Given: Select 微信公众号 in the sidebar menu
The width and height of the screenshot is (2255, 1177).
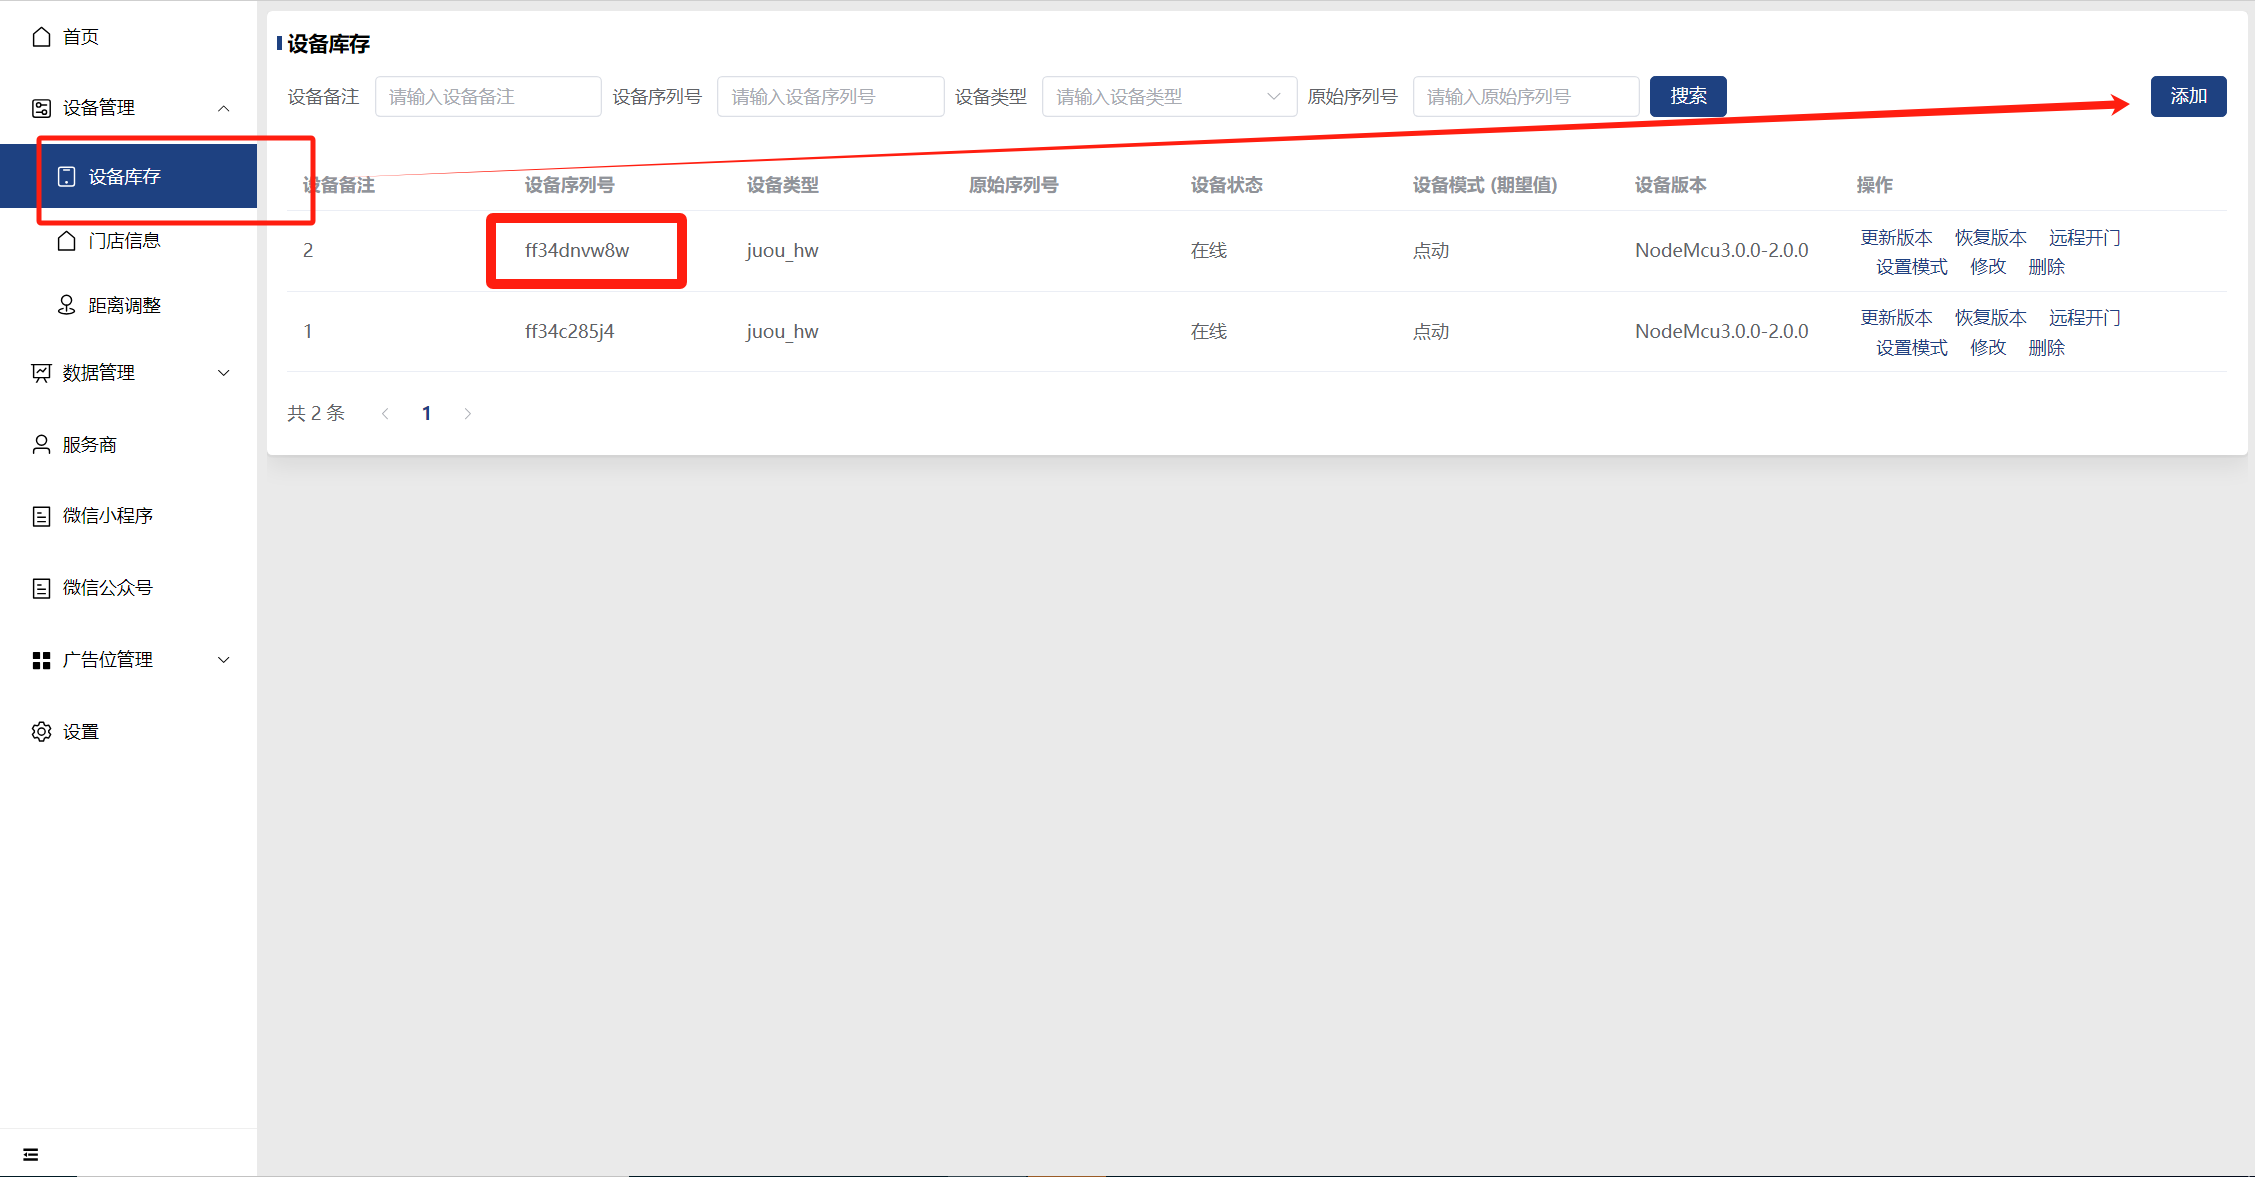Looking at the screenshot, I should 106,587.
